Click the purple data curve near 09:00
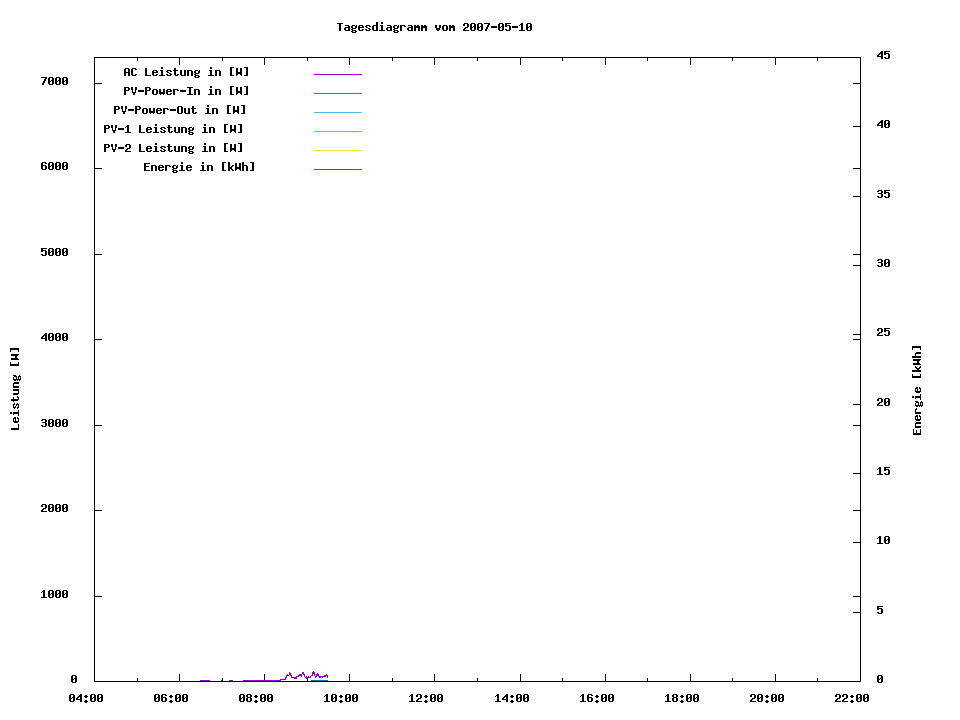Screen dimensions: 960x720 (303, 675)
